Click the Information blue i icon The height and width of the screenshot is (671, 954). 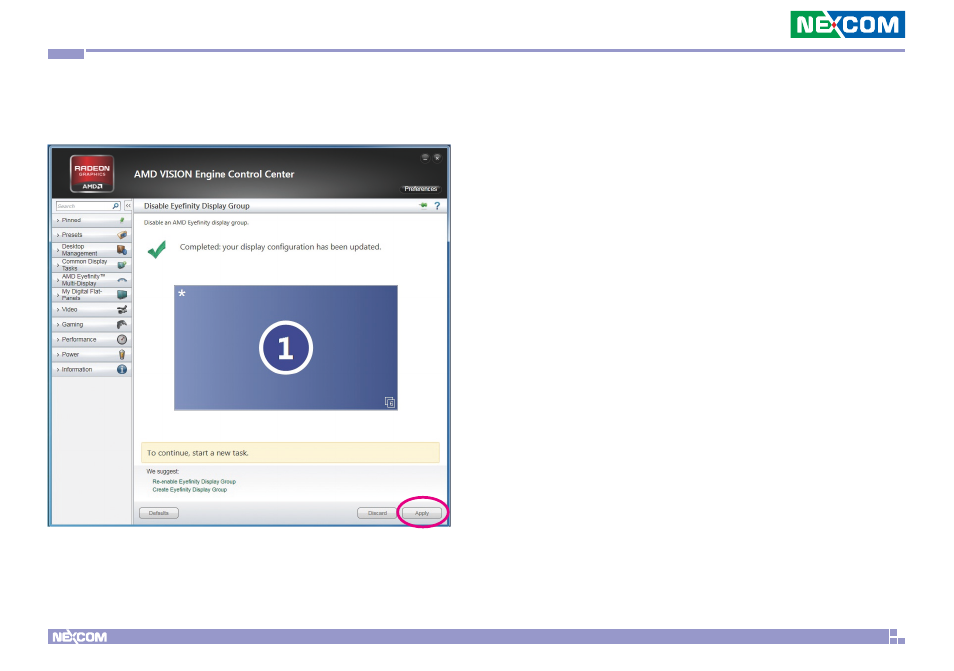point(122,369)
